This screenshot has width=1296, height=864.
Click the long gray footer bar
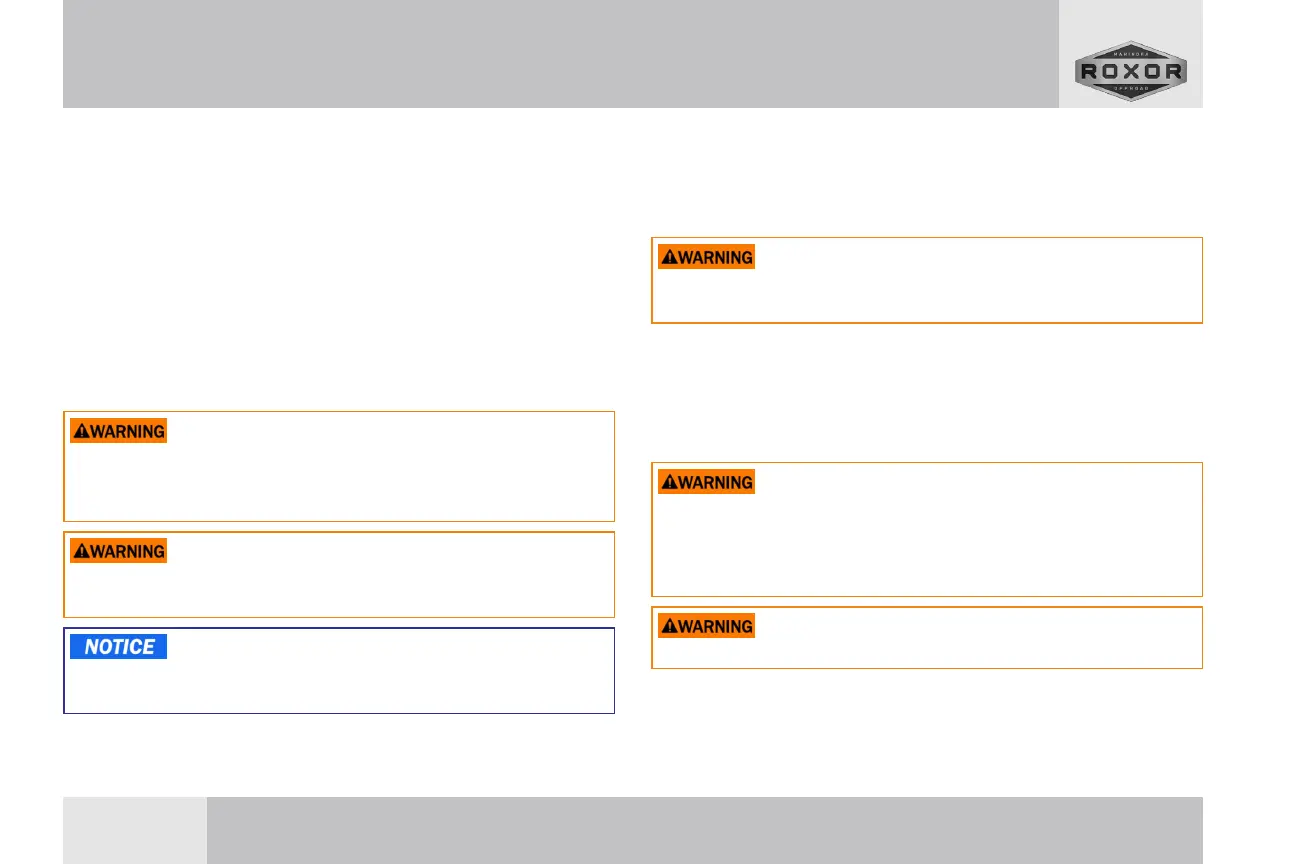[x=705, y=830]
